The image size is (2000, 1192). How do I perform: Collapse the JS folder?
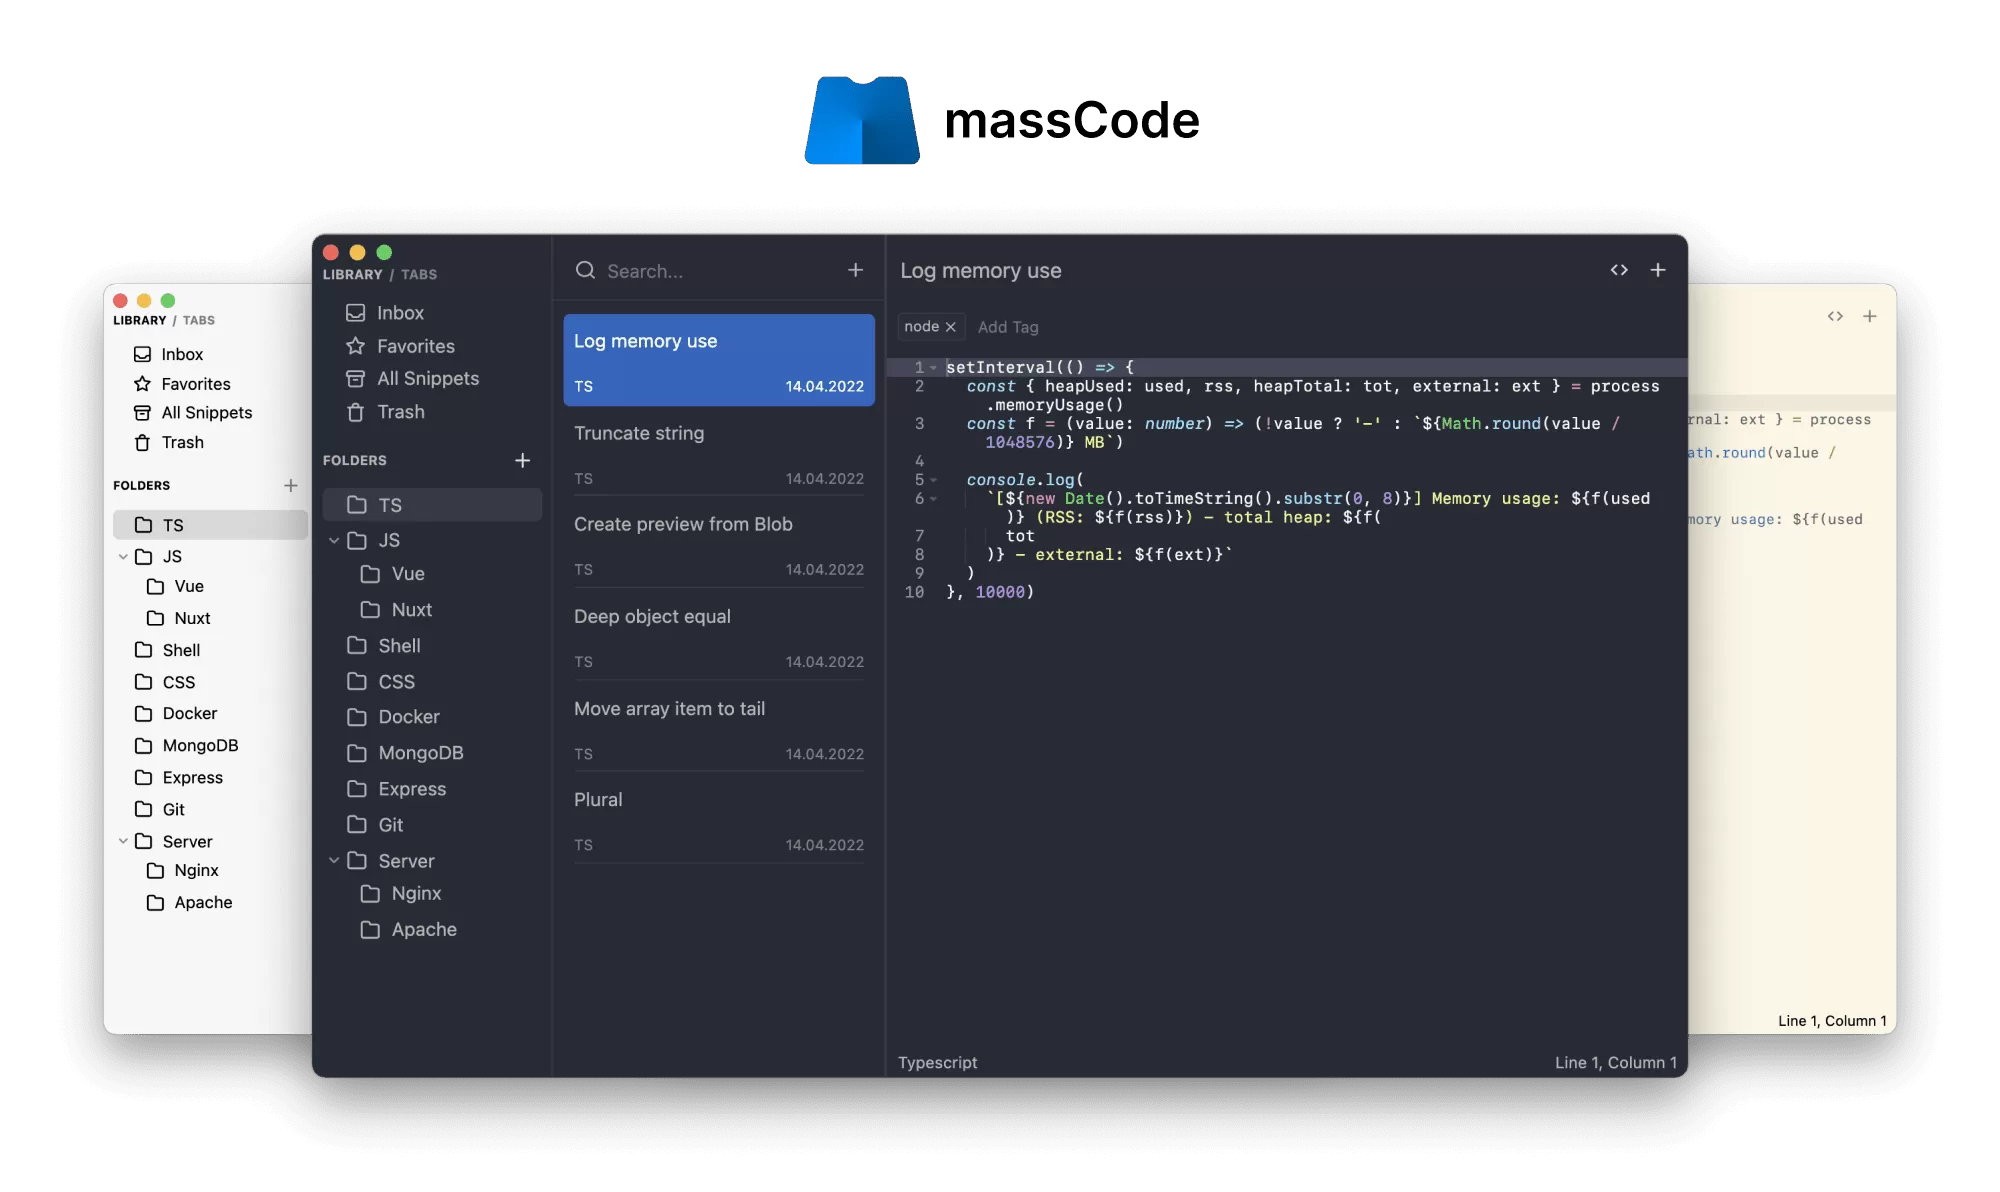[334, 540]
